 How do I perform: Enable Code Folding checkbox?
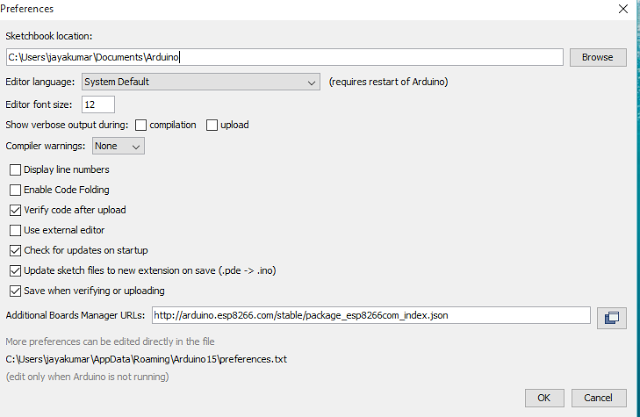(15, 190)
